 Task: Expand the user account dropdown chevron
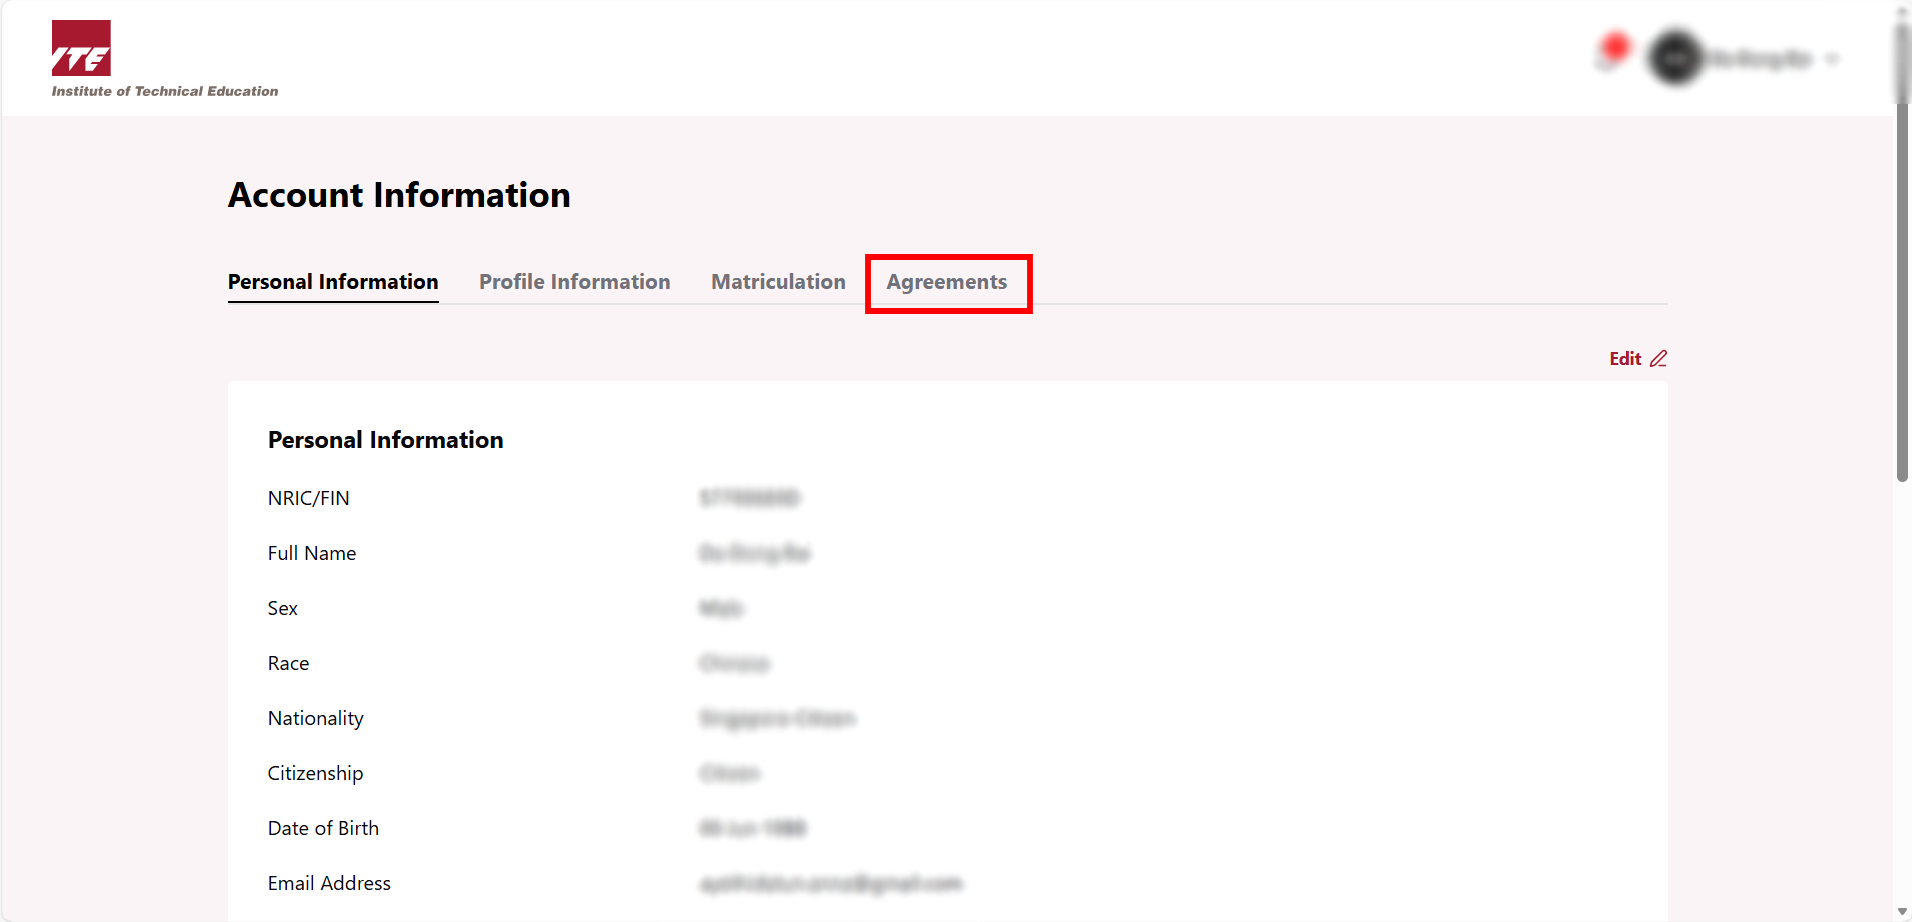pos(1832,59)
